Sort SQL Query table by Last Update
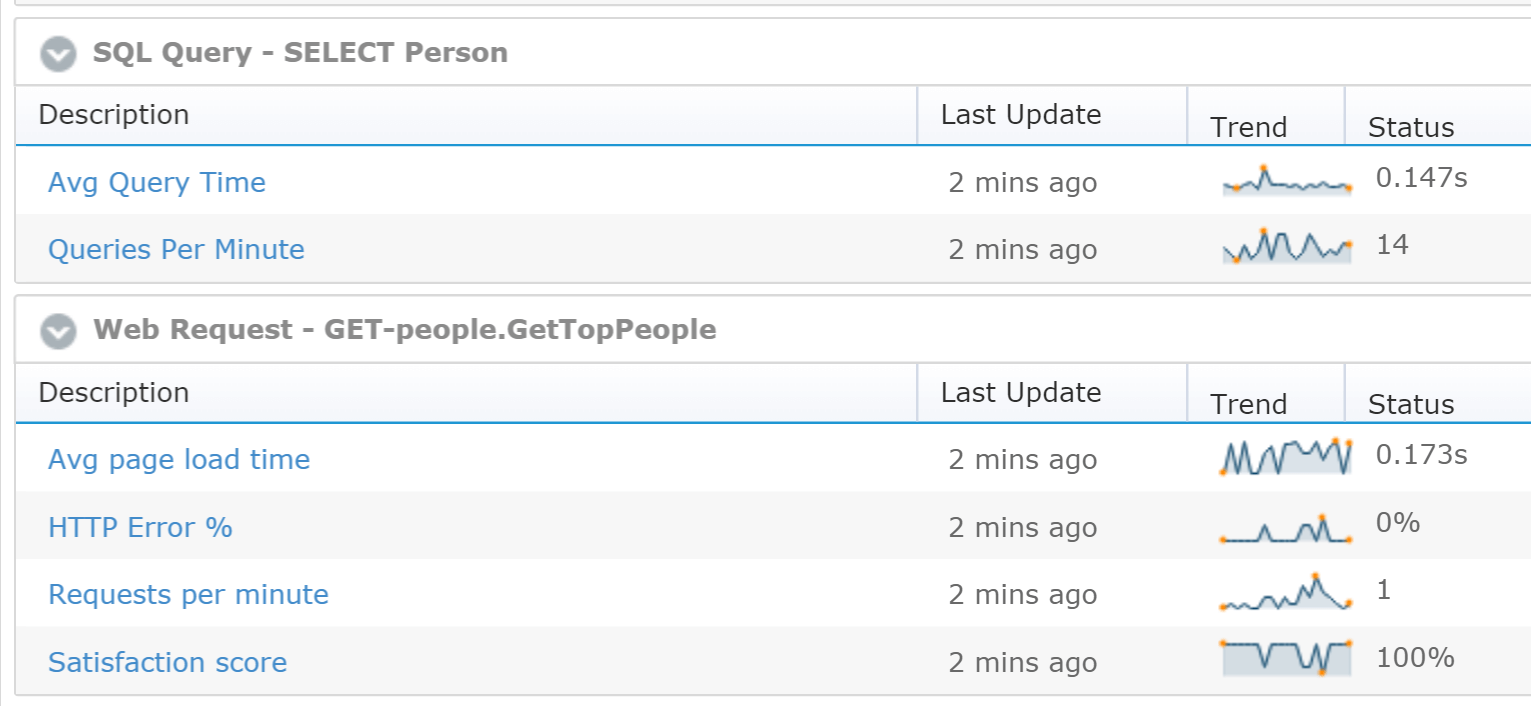Viewport: 1531px width, 706px height. [x=1021, y=114]
